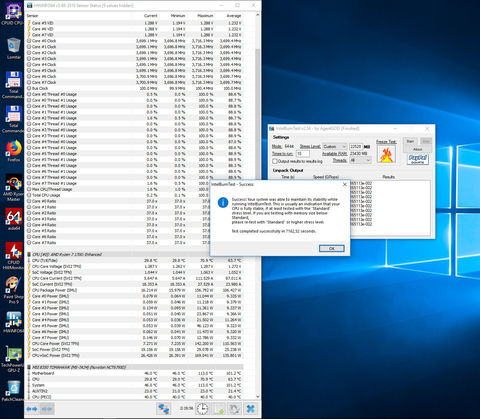
Task: Open HWiNFO remote network sensors icon
Action: coord(164,409)
